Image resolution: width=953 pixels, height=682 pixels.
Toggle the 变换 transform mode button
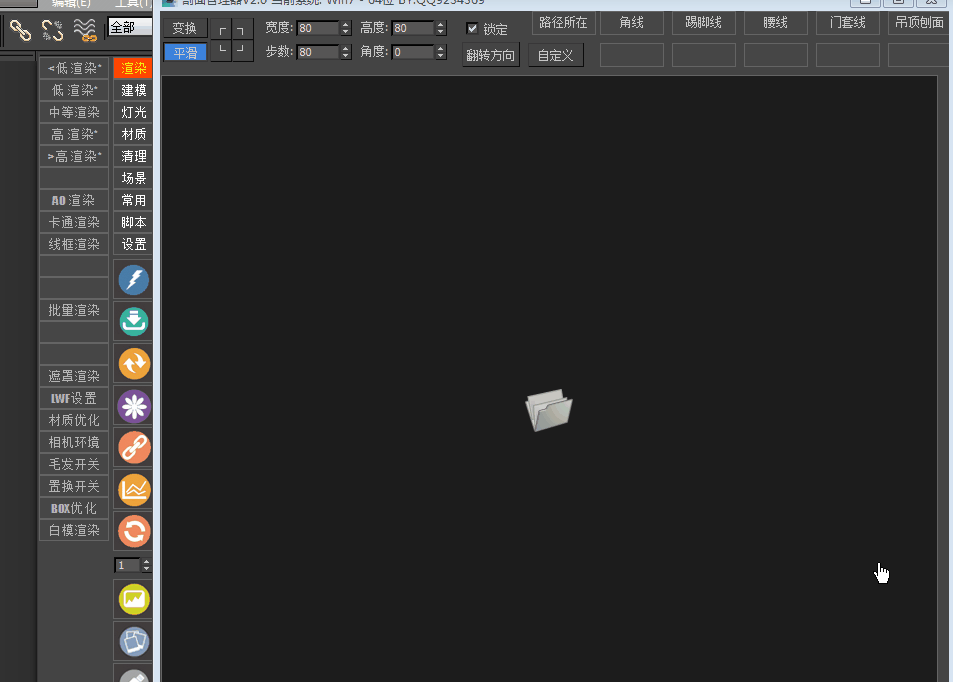tap(185, 28)
